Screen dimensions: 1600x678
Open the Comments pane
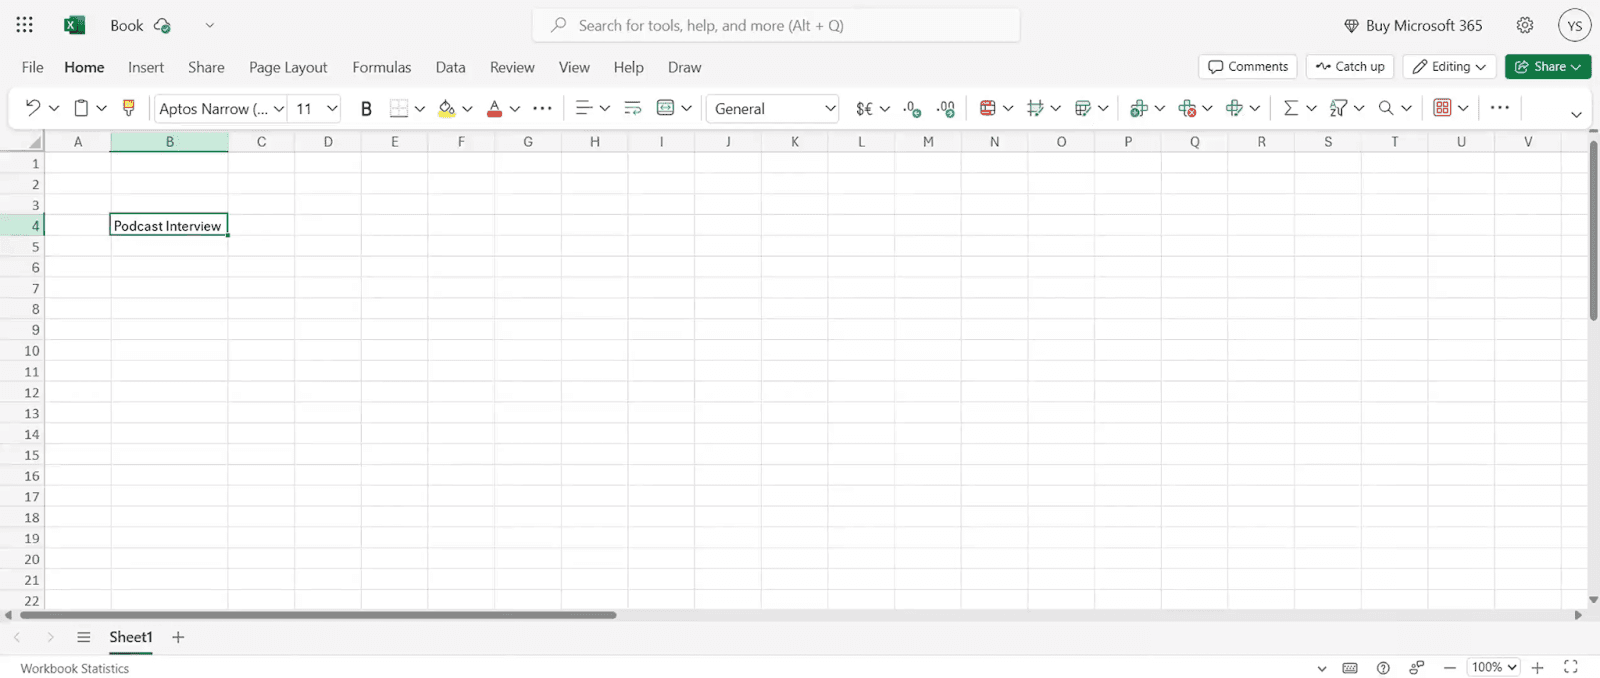coord(1248,67)
